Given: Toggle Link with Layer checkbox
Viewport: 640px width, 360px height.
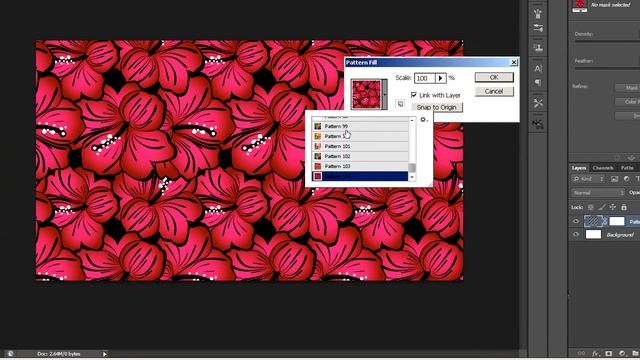Looking at the screenshot, I should (414, 95).
